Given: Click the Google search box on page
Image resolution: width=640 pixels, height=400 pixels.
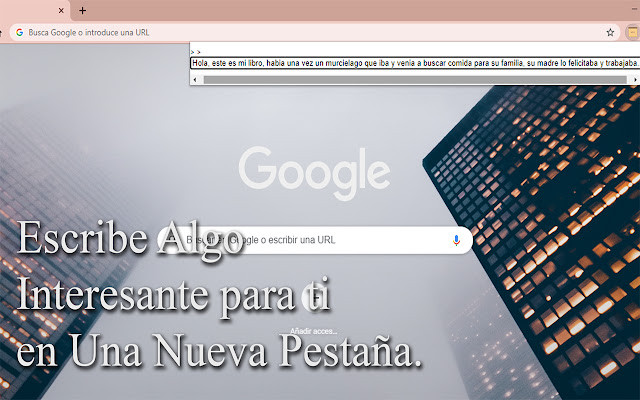Looking at the screenshot, I should tap(315, 240).
